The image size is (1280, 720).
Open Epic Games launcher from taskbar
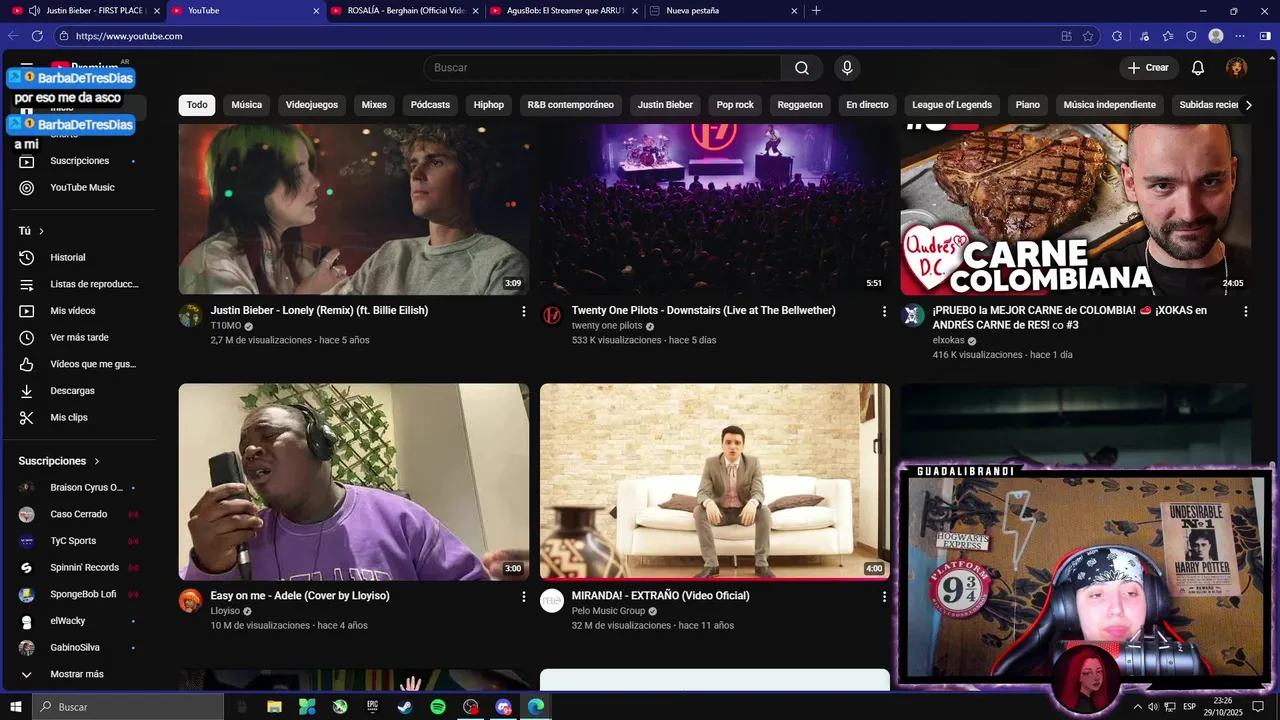pos(372,707)
